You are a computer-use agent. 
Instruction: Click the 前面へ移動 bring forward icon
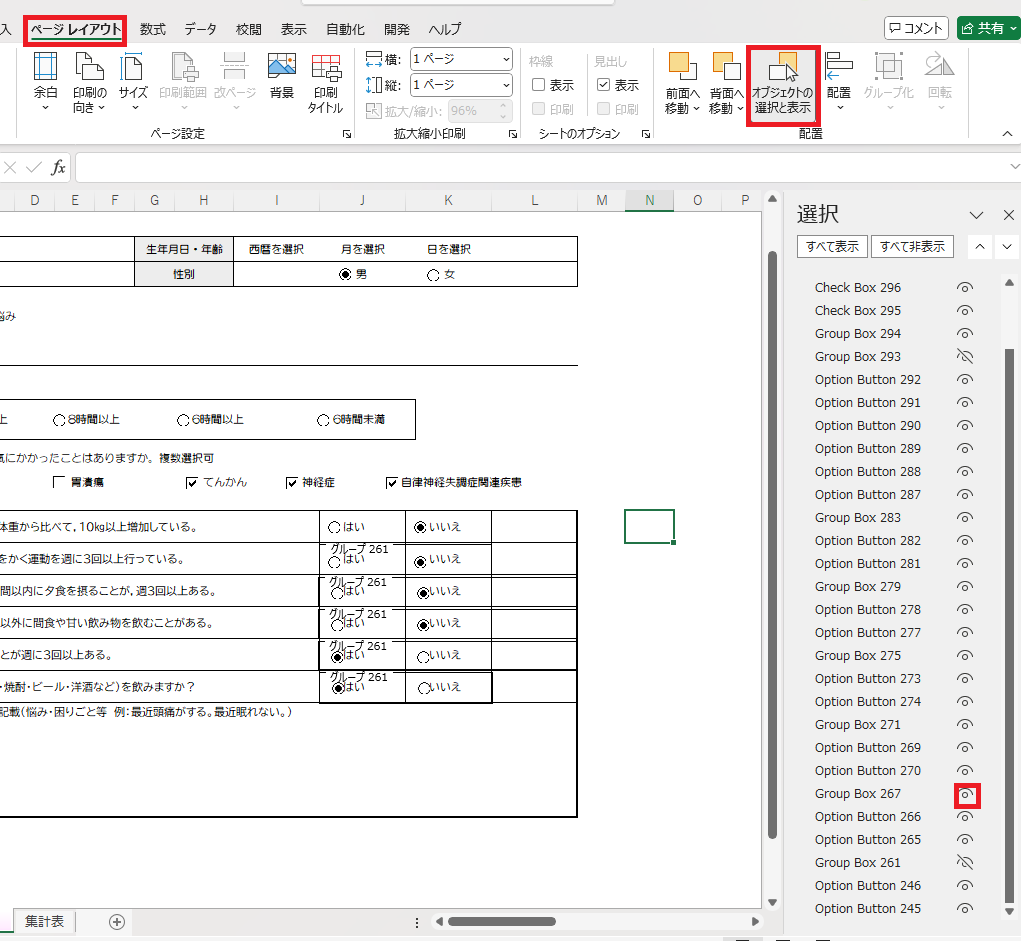(x=682, y=68)
